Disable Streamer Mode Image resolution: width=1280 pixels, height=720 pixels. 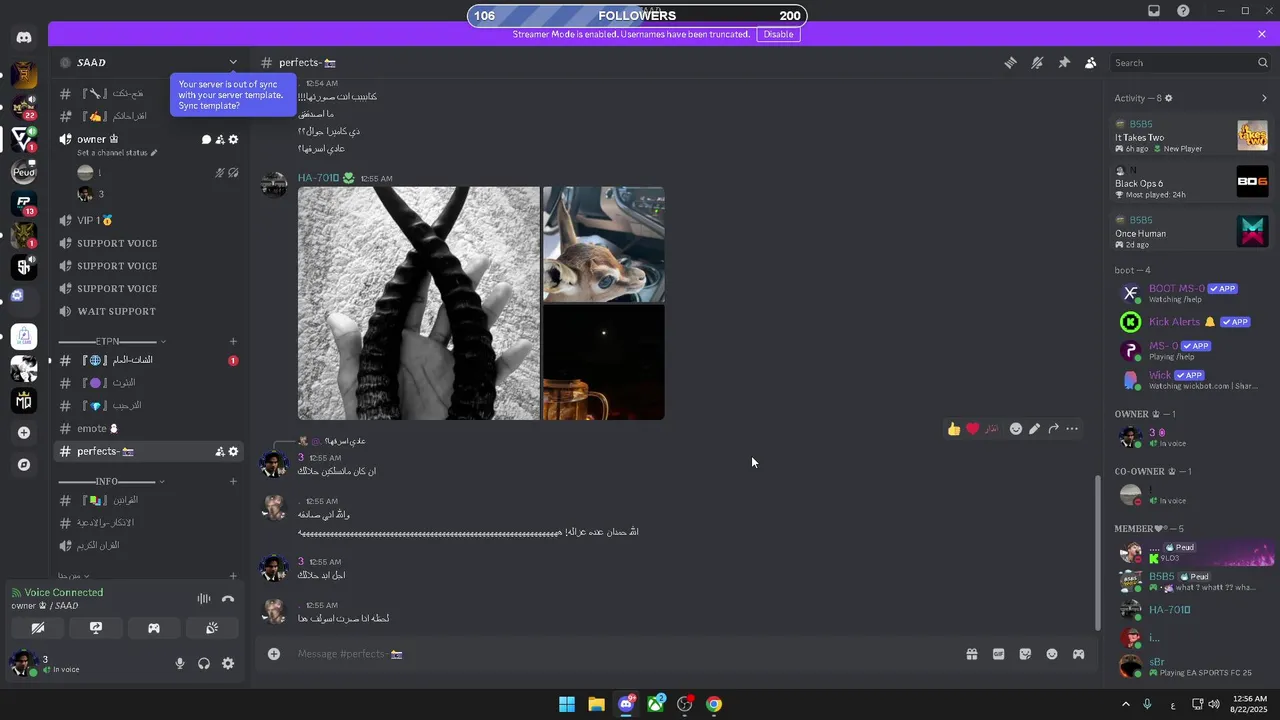pyautogui.click(x=778, y=34)
